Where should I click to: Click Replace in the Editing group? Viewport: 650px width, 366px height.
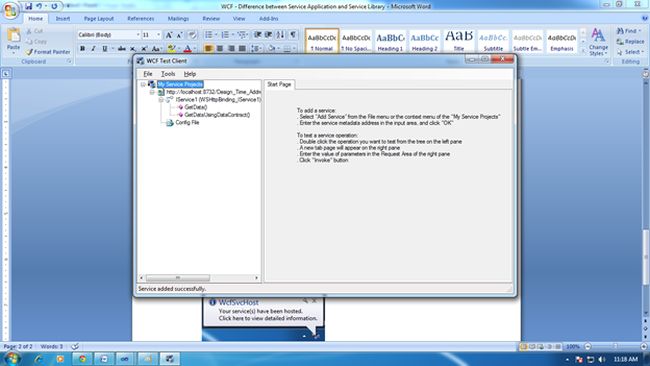point(631,41)
